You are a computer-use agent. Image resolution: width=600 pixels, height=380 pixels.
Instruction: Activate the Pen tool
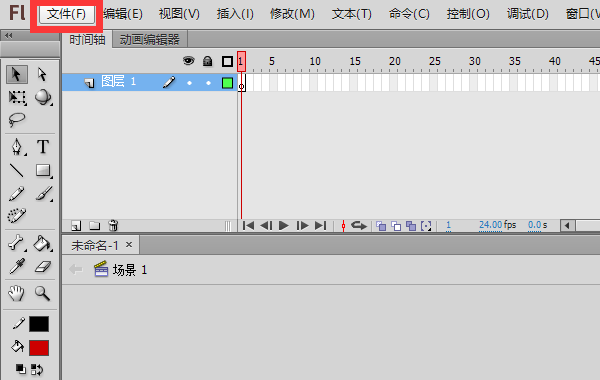click(x=17, y=147)
